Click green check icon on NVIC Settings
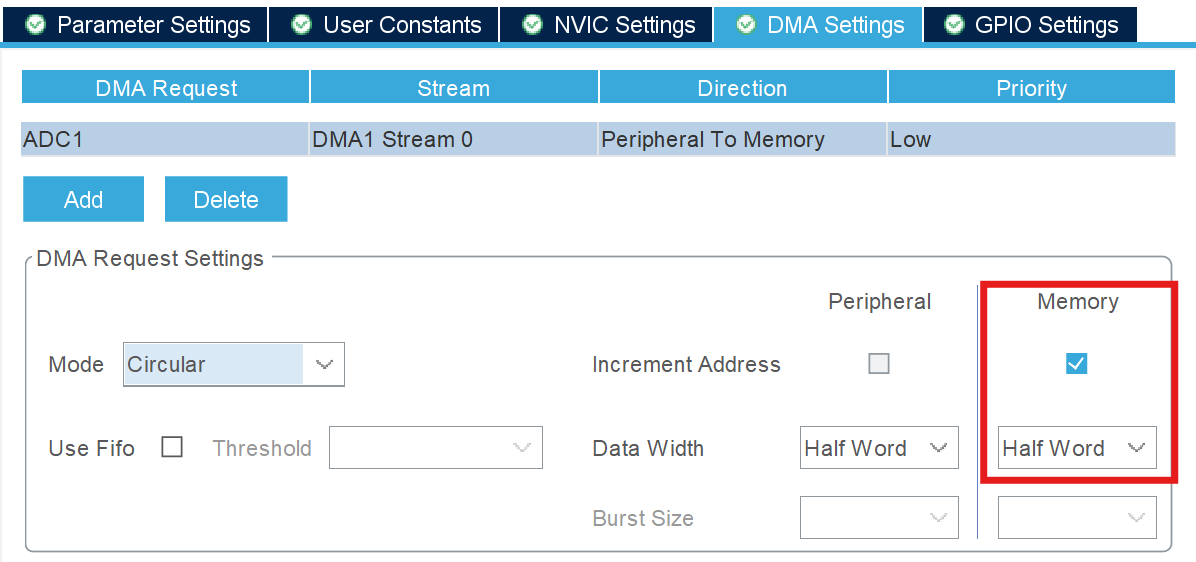1196x562 pixels. click(532, 24)
